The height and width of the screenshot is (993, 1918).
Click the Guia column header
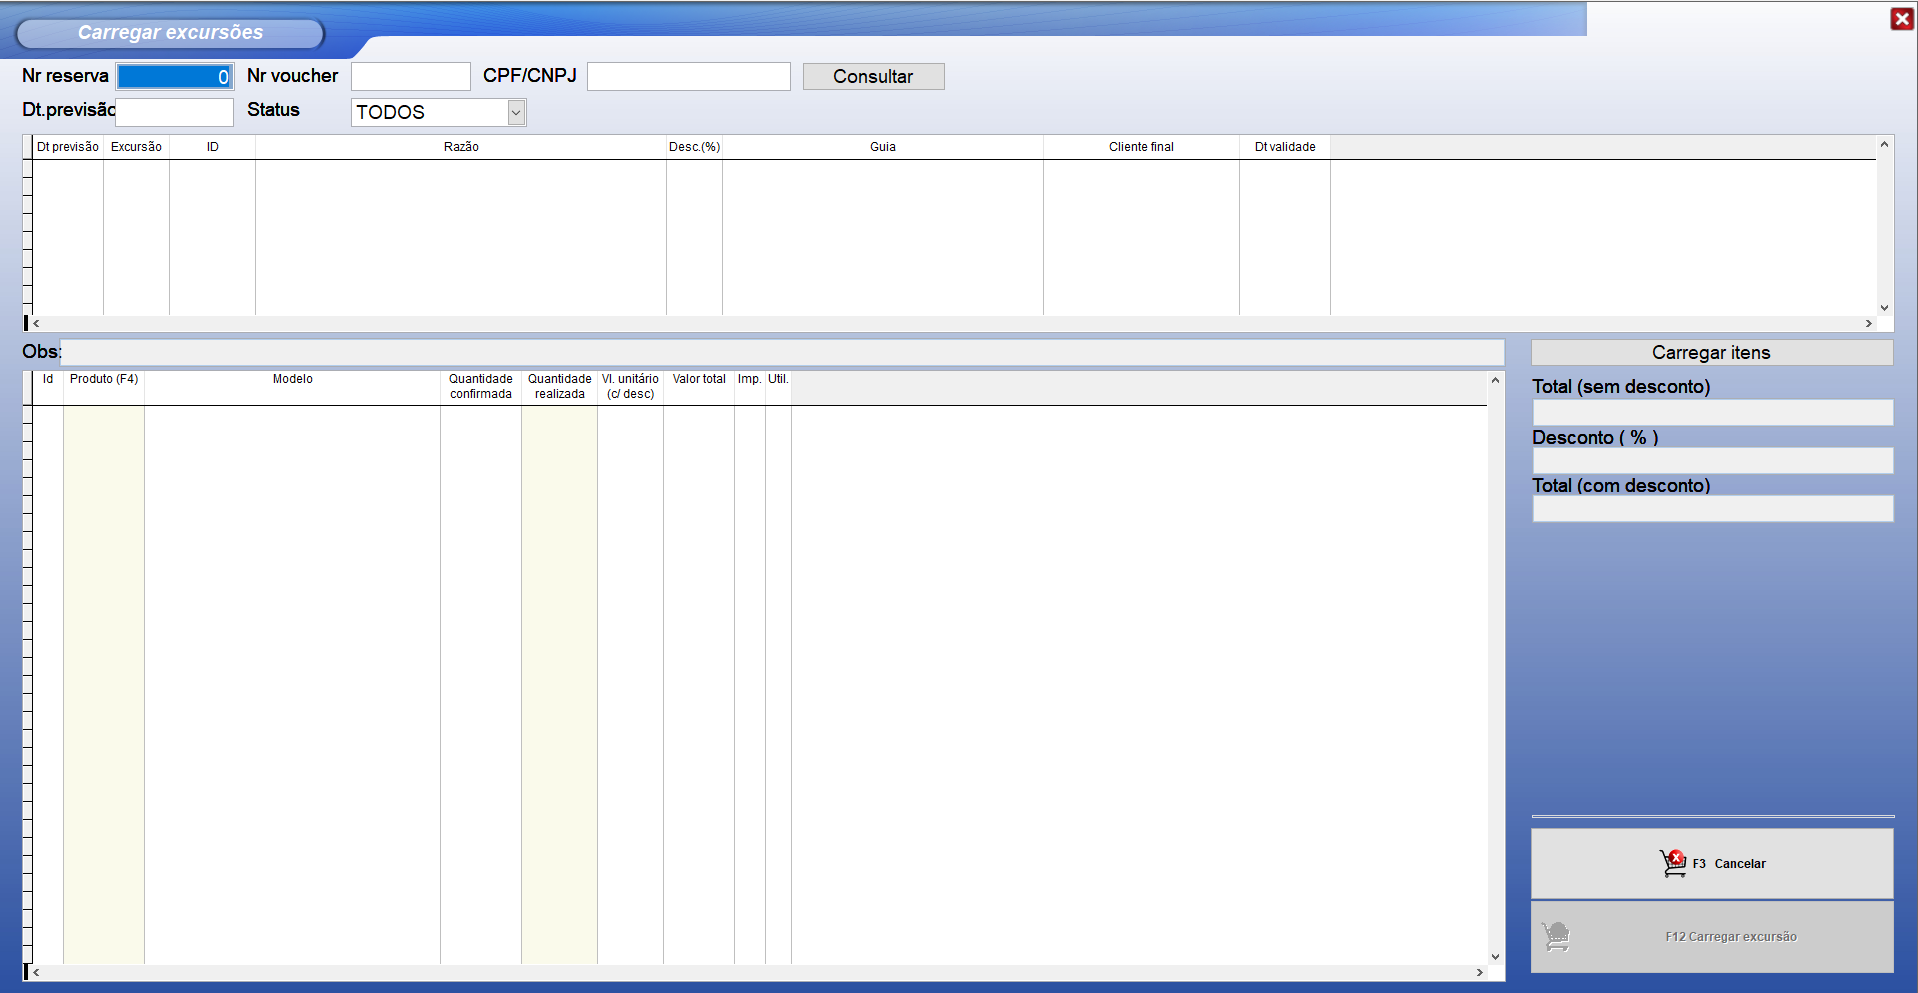point(882,147)
